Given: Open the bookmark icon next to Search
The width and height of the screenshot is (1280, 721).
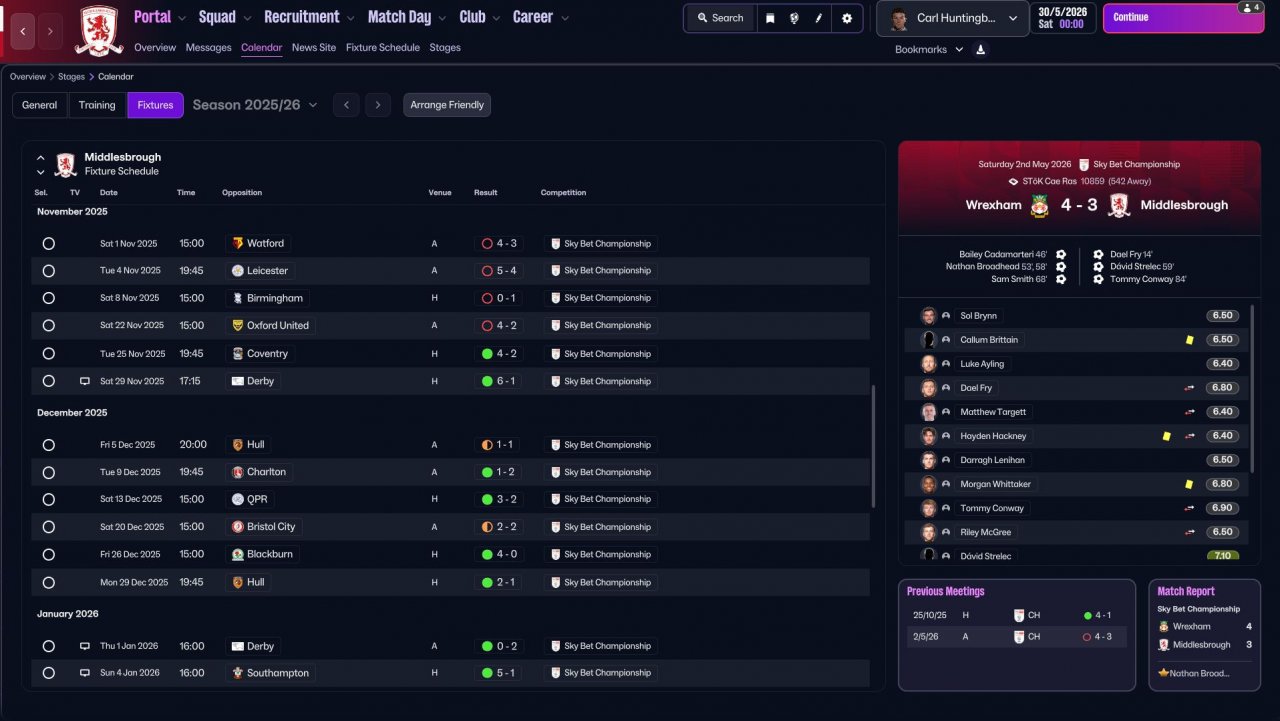Looking at the screenshot, I should [770, 18].
